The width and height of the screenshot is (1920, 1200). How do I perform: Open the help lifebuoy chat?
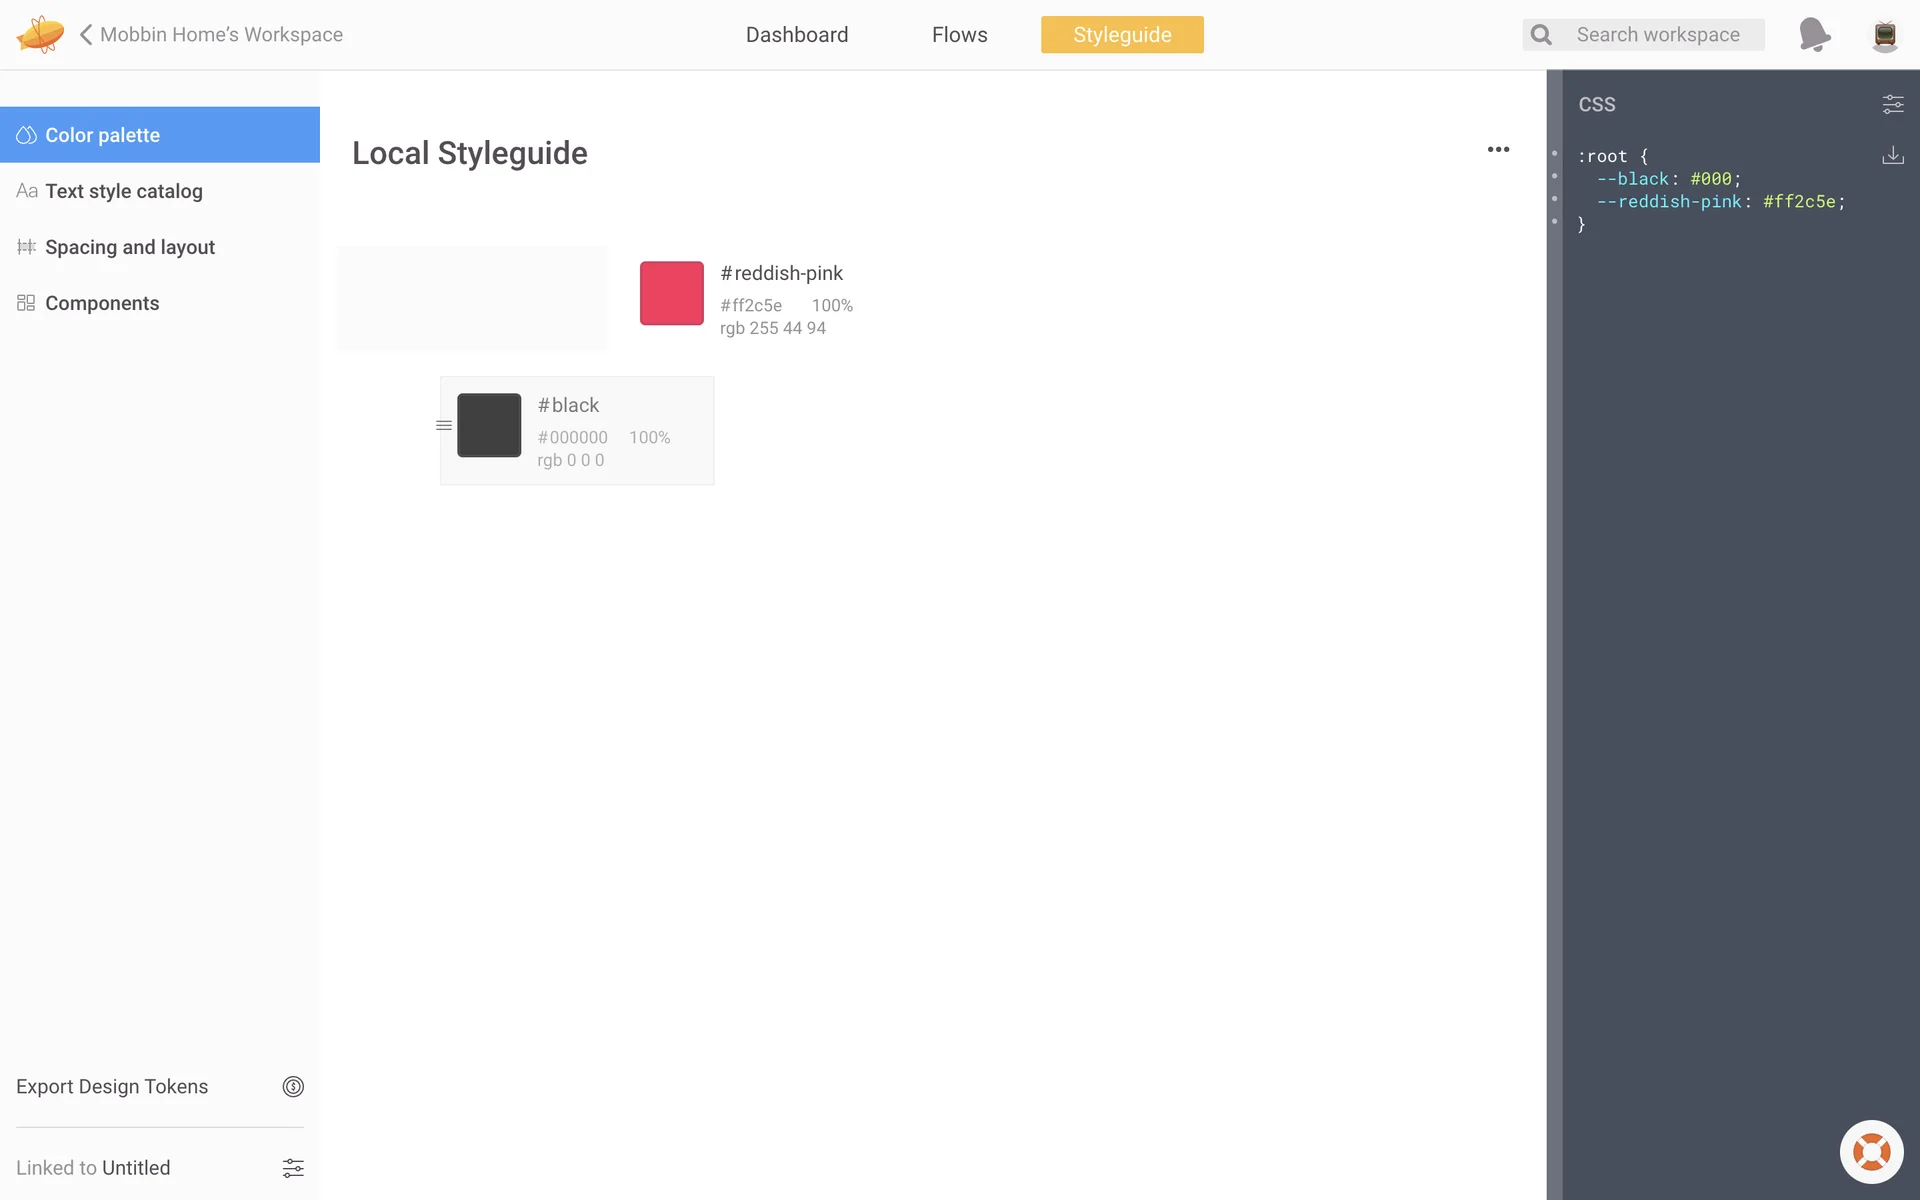pyautogui.click(x=1871, y=1152)
